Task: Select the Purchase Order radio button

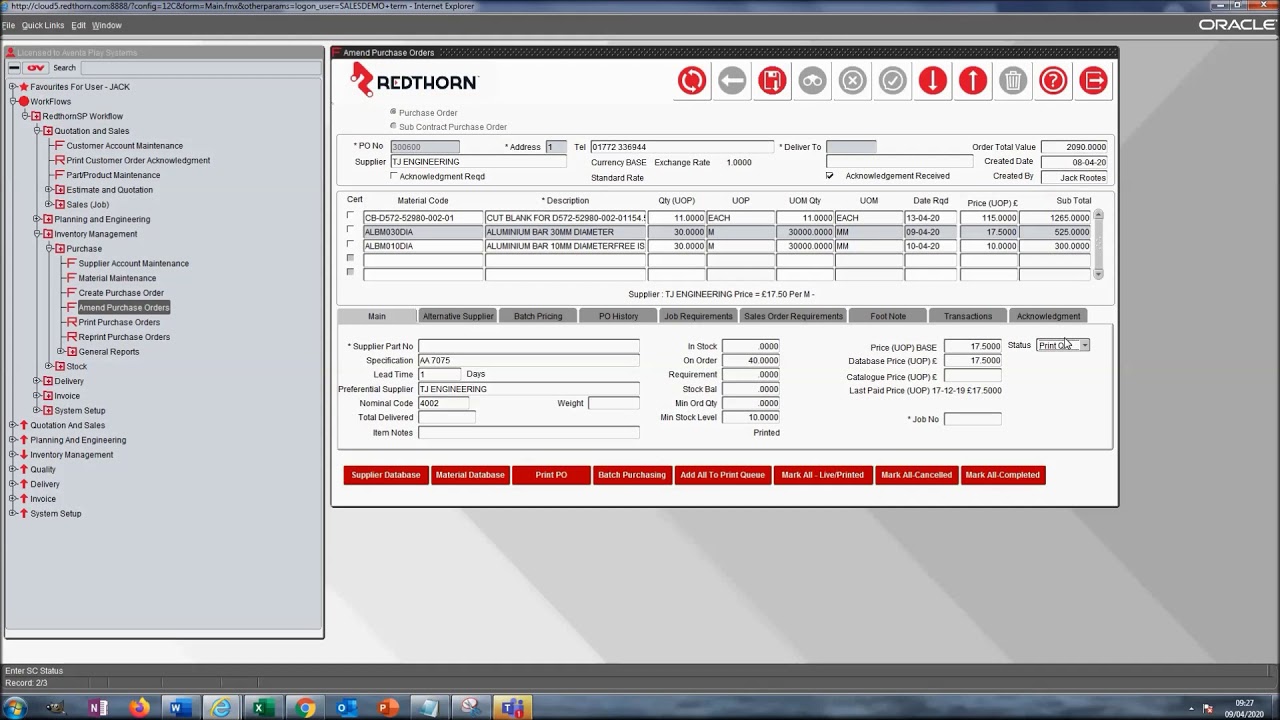Action: [x=393, y=112]
